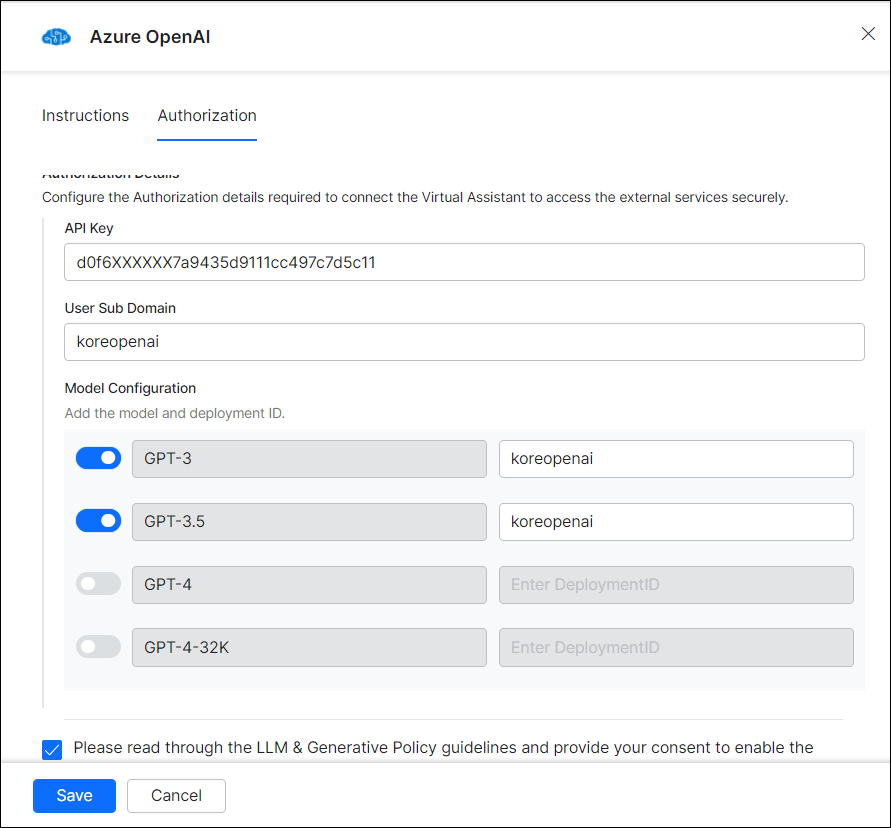Click the GPT-3 deployment ID field
The height and width of the screenshot is (828, 891).
pos(675,458)
